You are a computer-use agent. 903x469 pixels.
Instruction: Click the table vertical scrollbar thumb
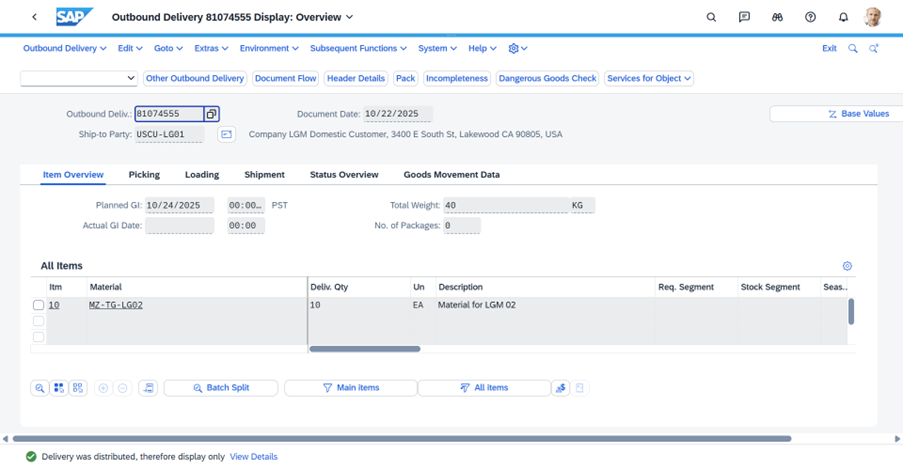[851, 312]
